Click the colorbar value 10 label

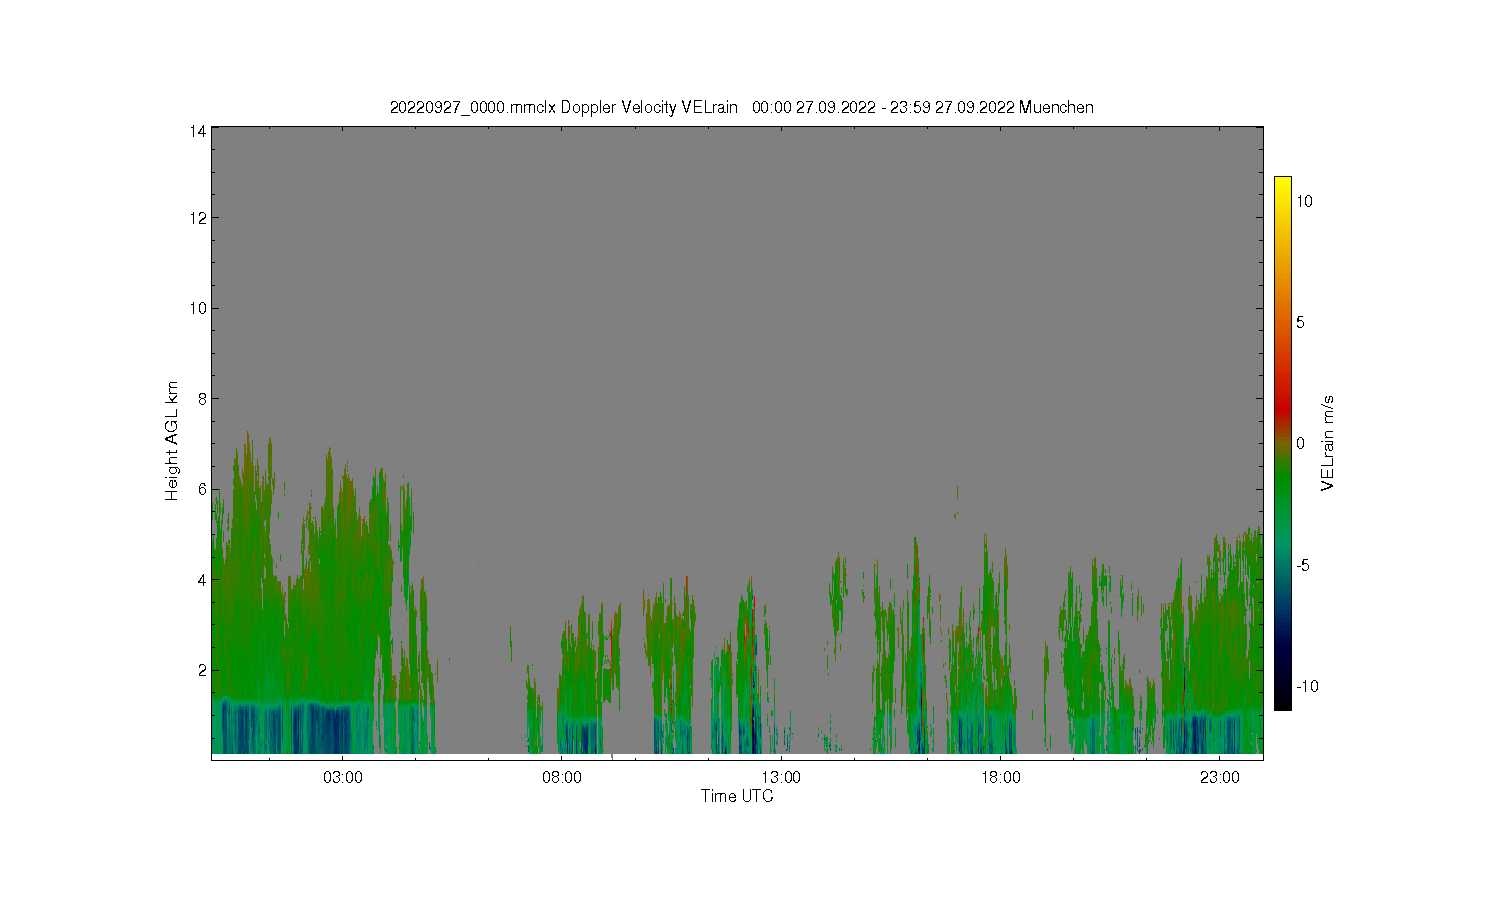pos(1304,201)
